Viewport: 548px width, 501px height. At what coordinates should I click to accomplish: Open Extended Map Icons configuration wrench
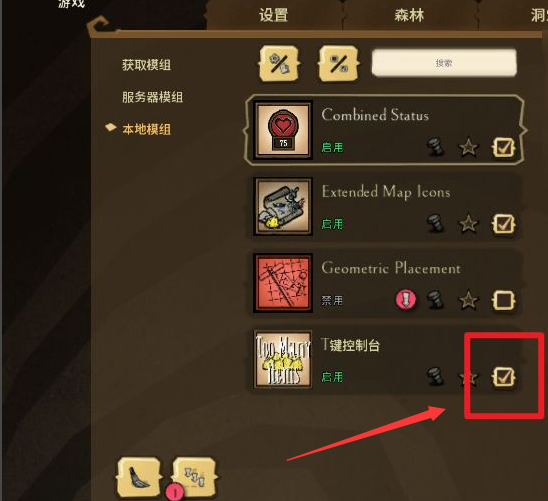click(x=435, y=223)
